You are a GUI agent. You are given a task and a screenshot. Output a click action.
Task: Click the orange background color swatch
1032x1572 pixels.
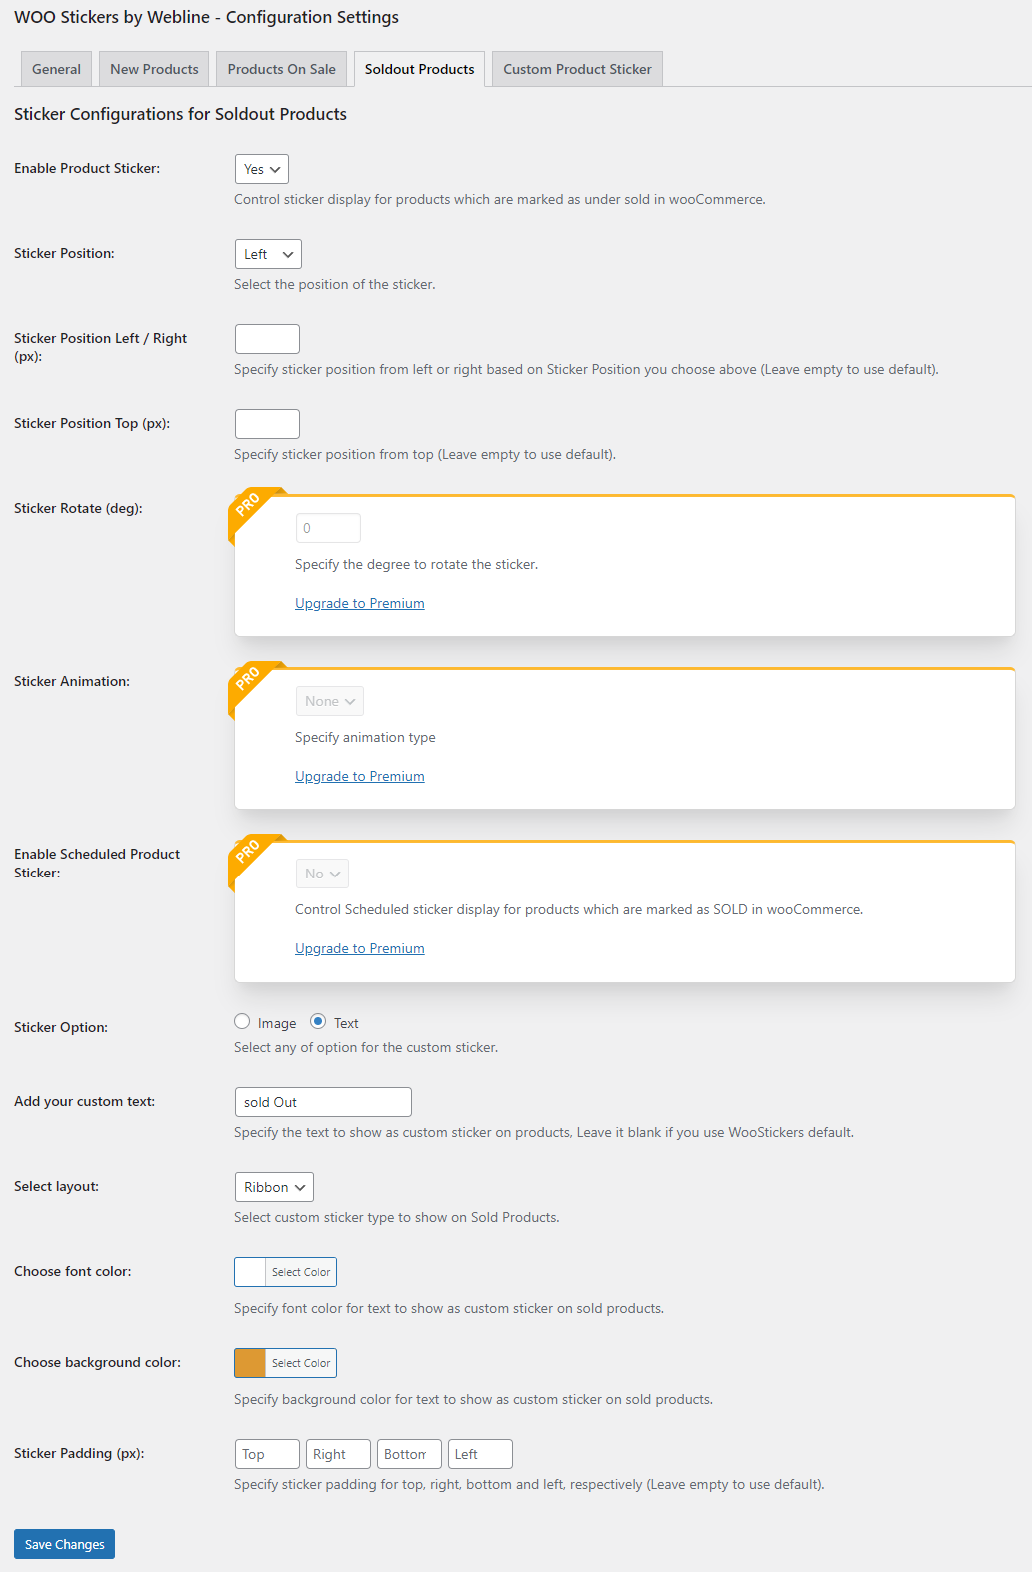[250, 1363]
